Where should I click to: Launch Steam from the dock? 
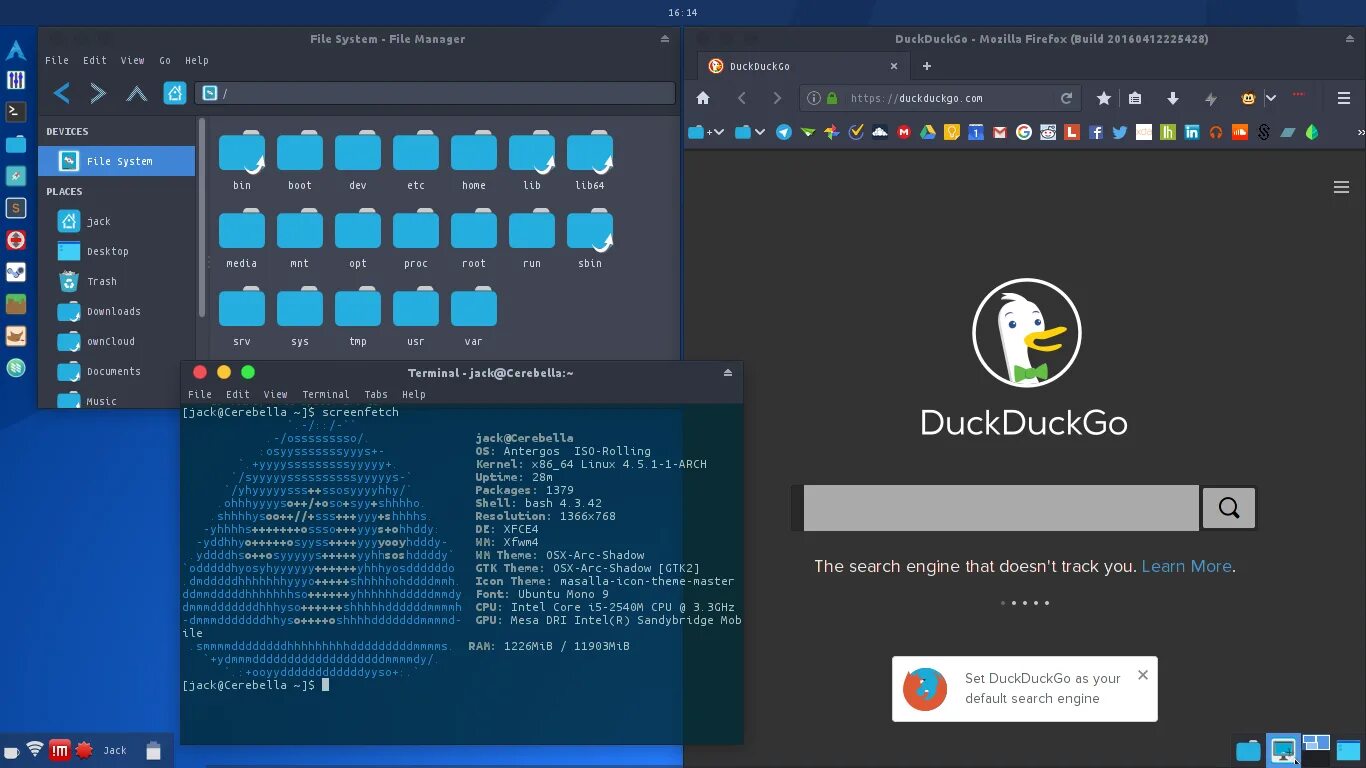15,272
